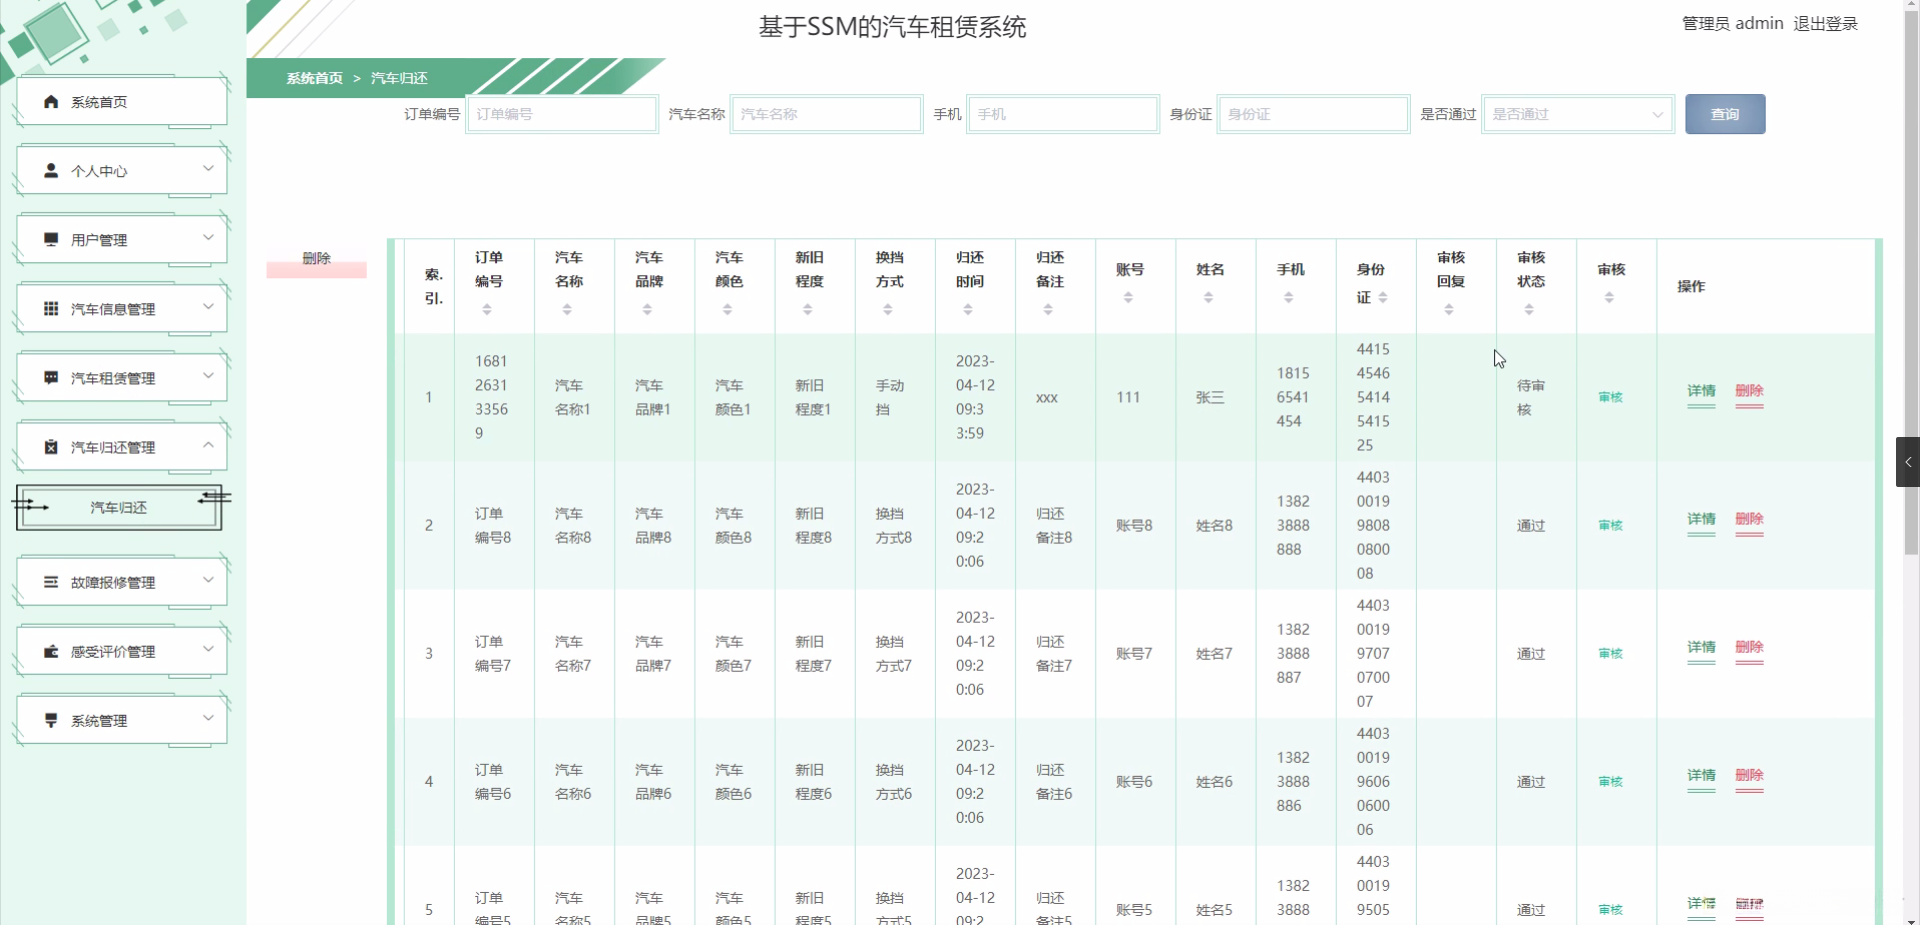Viewport: 1920px width, 925px height.
Task: Click the grid icon beside 汽车信息管理
Action: tap(51, 309)
